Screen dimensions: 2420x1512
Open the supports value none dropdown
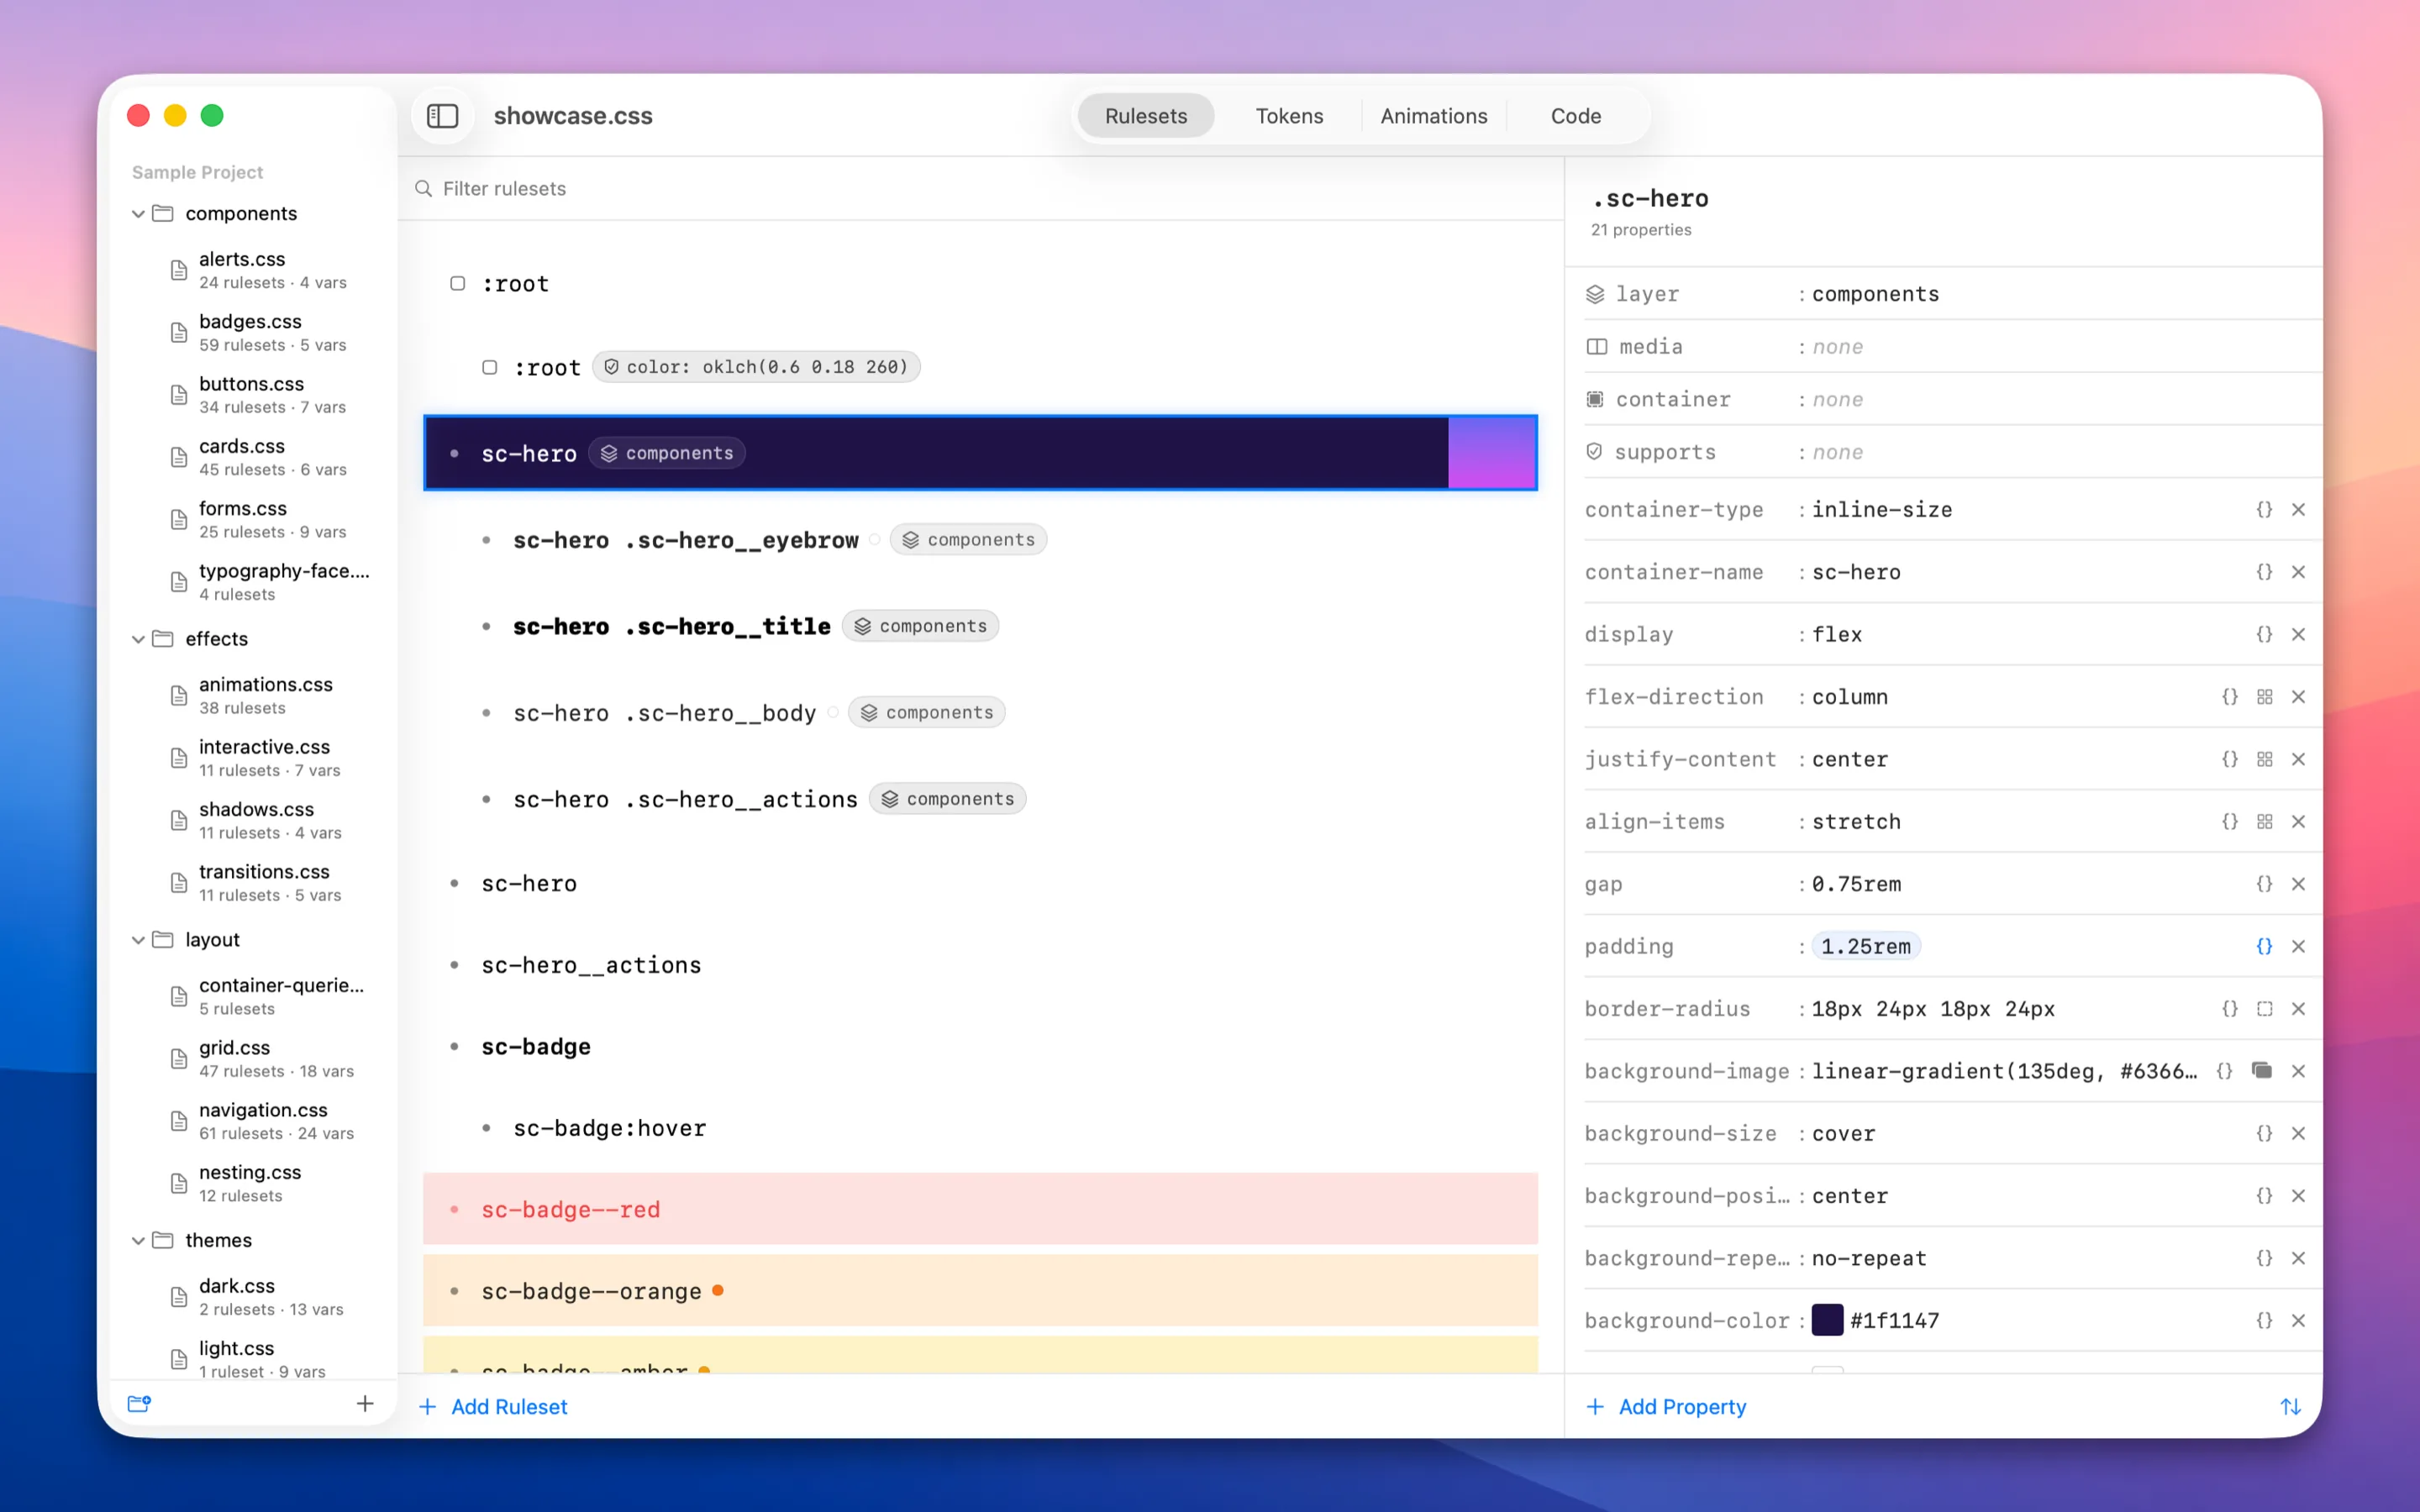tap(1837, 452)
